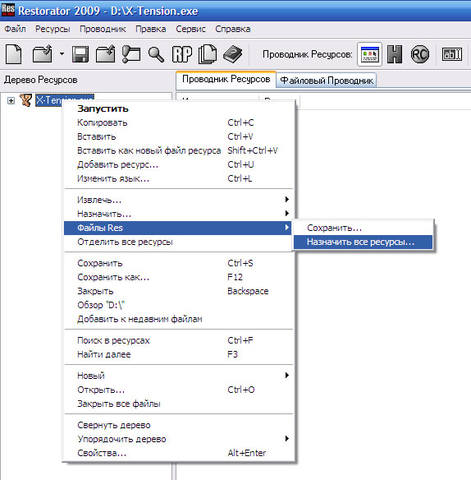Image resolution: width=471 pixels, height=480 pixels.
Task: Select the RC view mode icon
Action: pos(420,54)
